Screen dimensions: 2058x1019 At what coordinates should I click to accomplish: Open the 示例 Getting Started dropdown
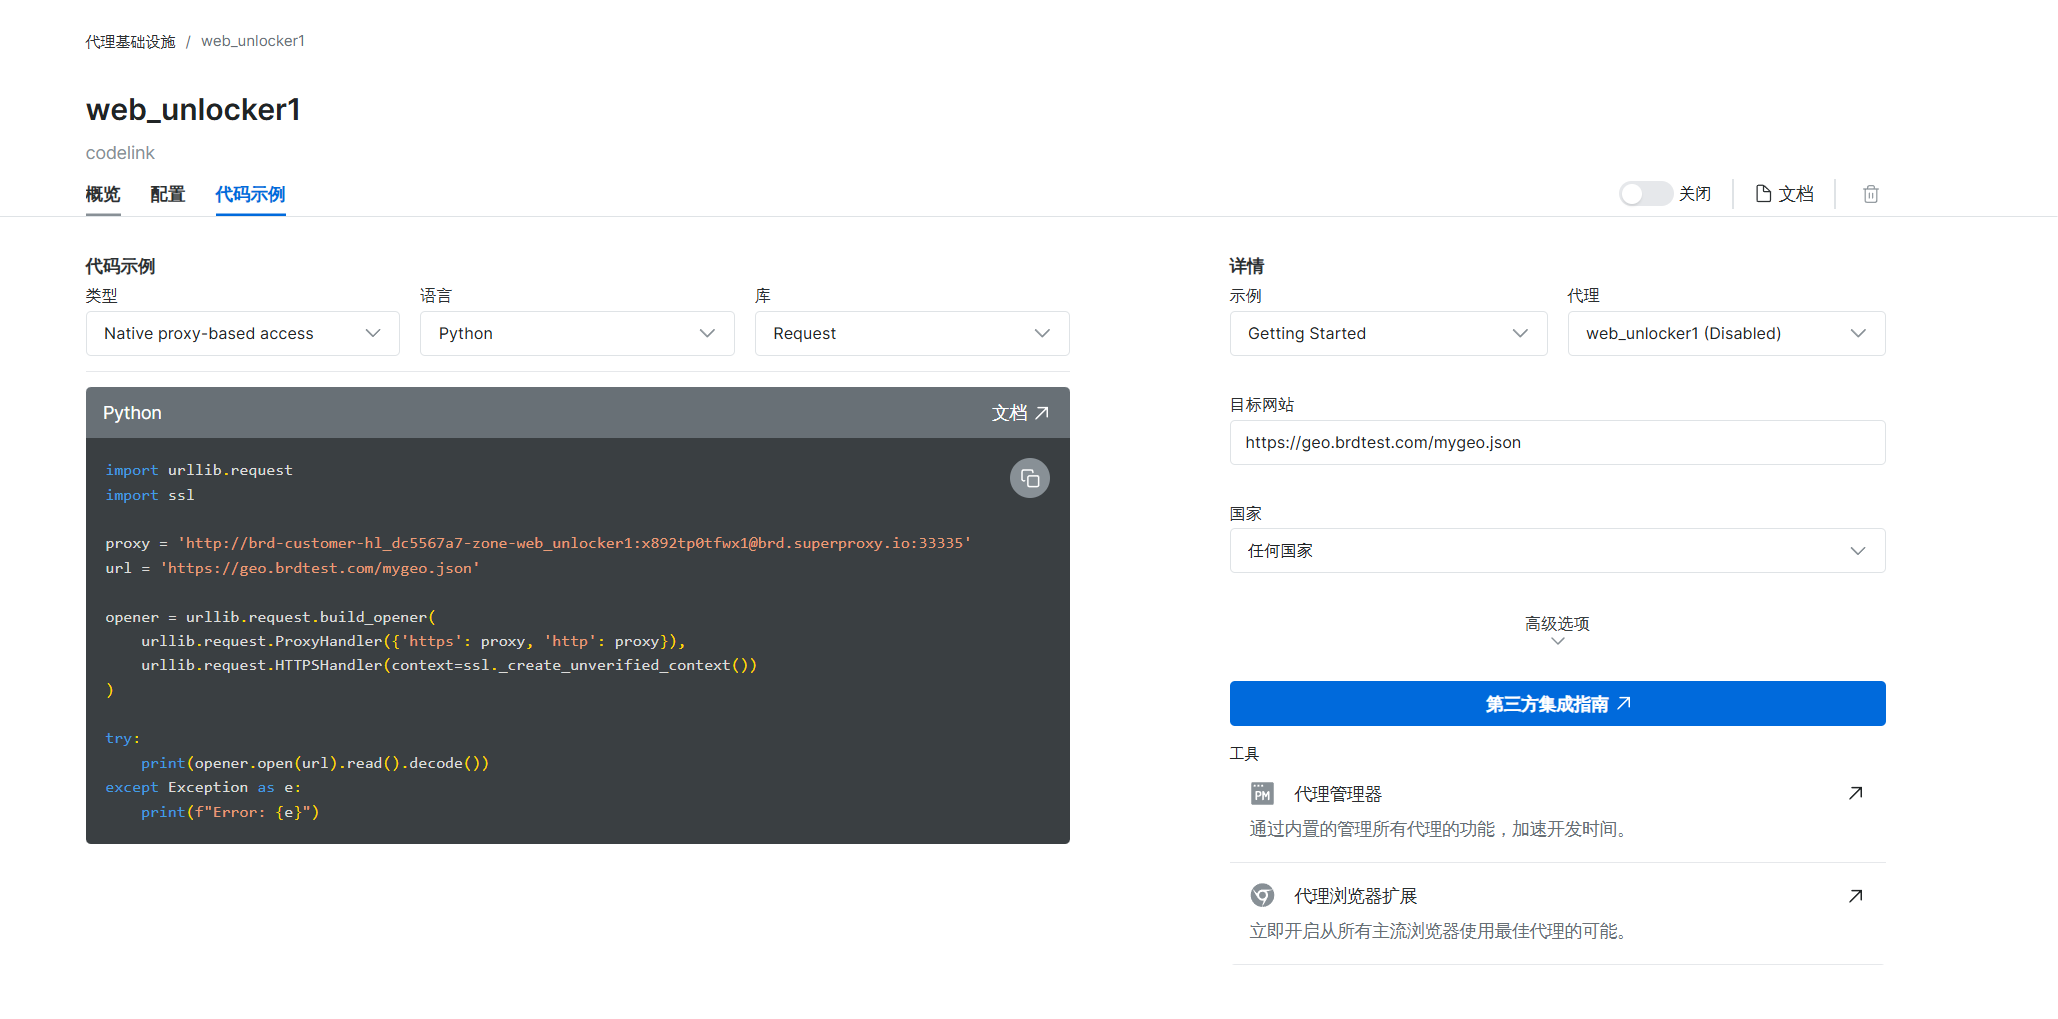pos(1388,334)
